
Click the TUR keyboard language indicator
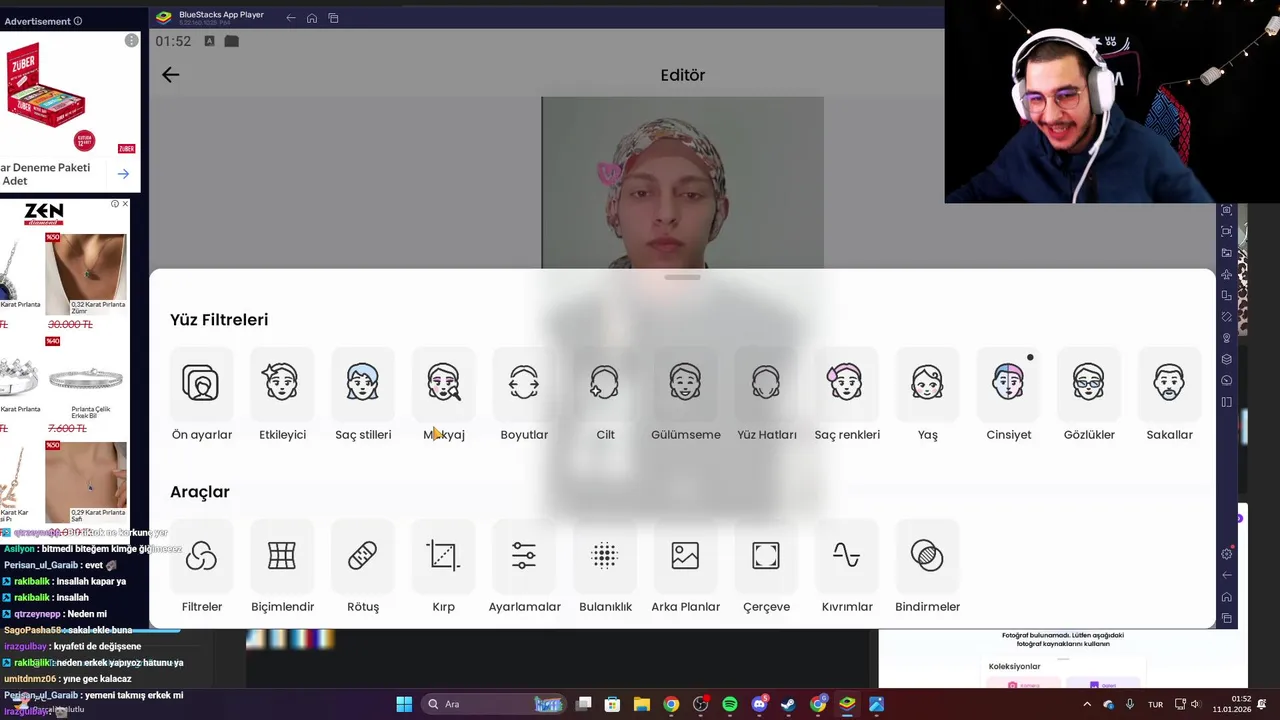(x=1155, y=704)
